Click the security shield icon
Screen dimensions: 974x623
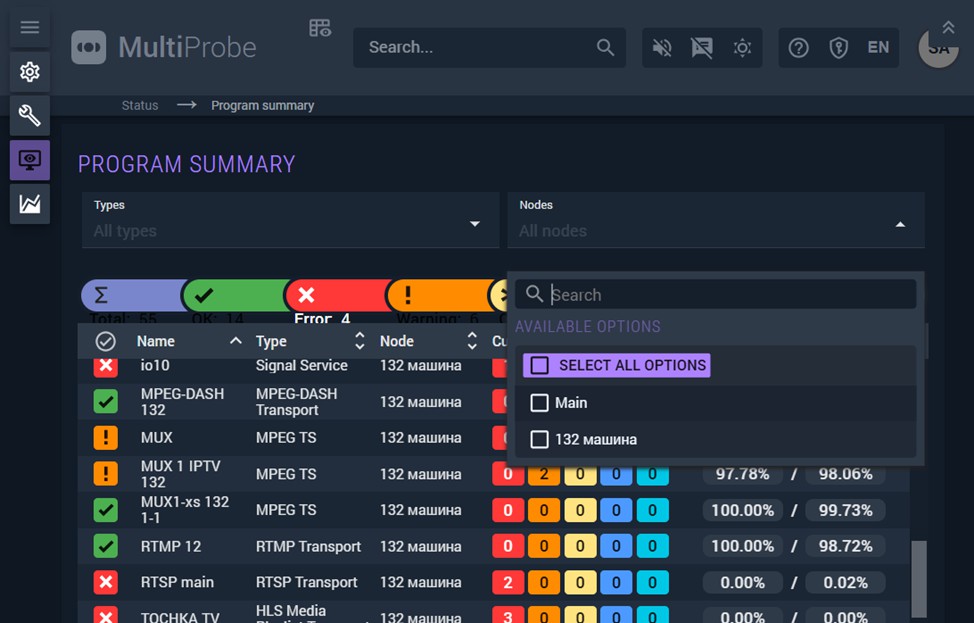(x=839, y=48)
